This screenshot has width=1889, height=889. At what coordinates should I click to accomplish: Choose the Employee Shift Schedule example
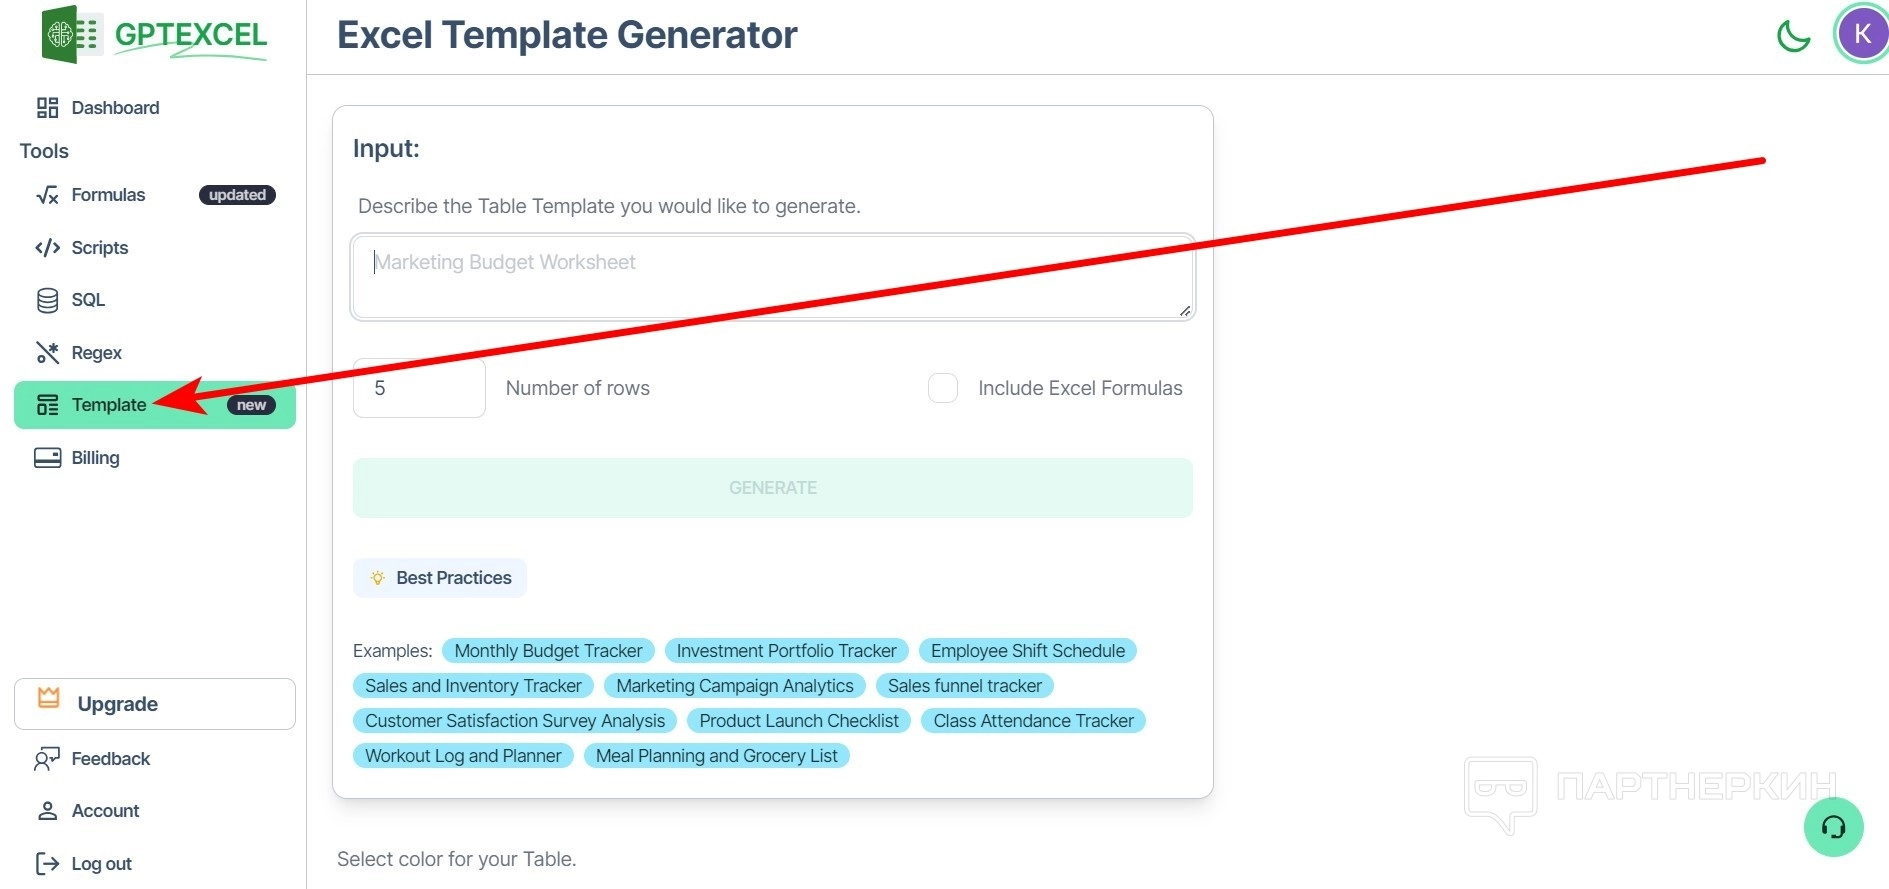[x=1027, y=651]
